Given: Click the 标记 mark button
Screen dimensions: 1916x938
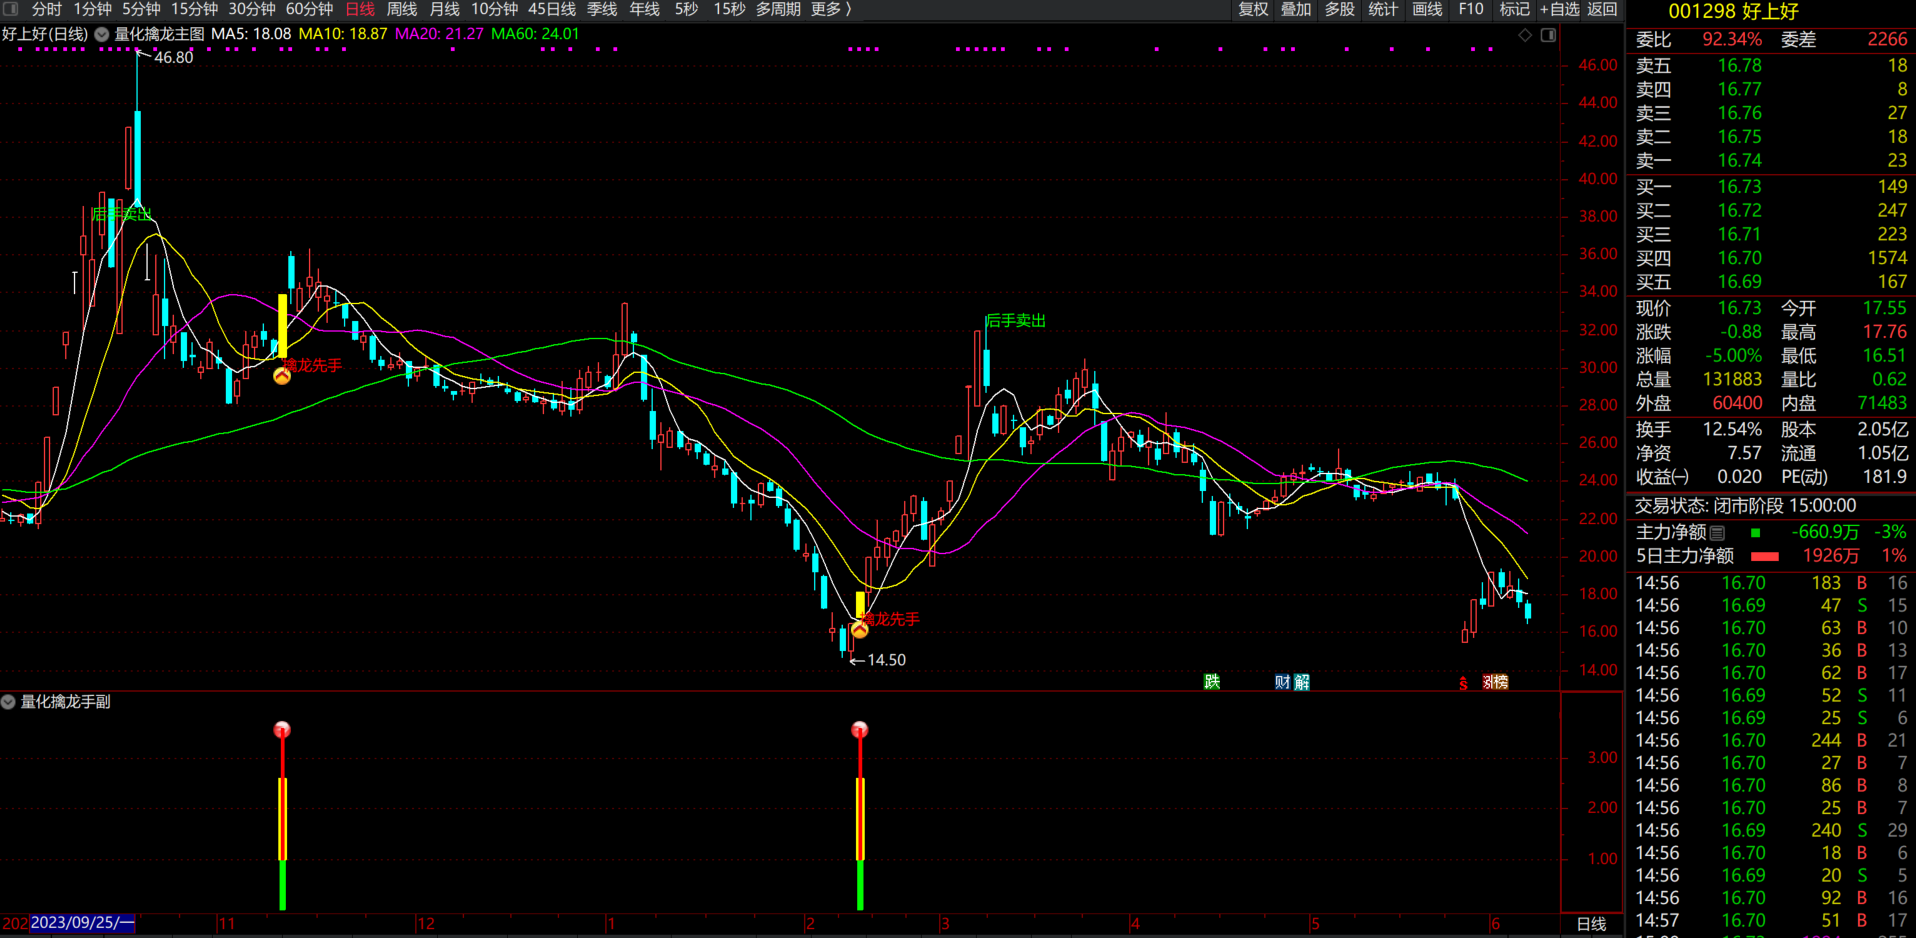Looking at the screenshot, I should click(x=1514, y=9).
